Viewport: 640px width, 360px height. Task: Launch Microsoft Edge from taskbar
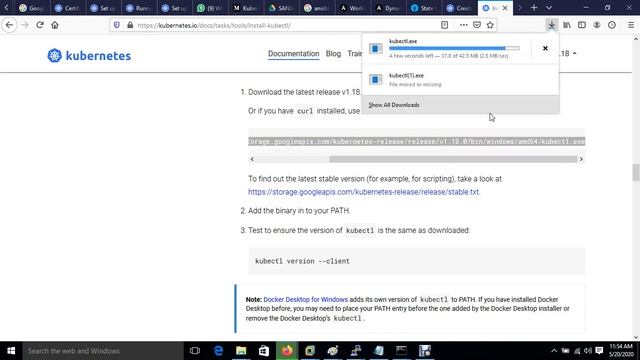(218, 351)
